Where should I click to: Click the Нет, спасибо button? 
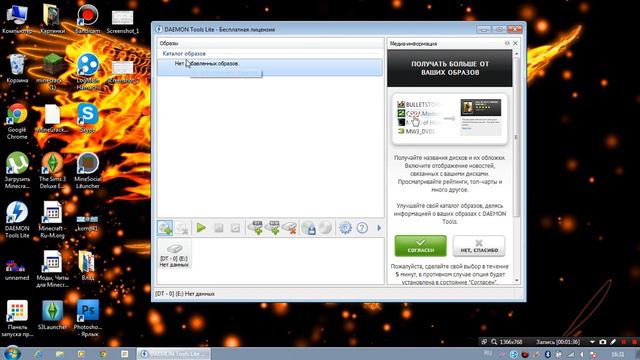[x=479, y=246]
